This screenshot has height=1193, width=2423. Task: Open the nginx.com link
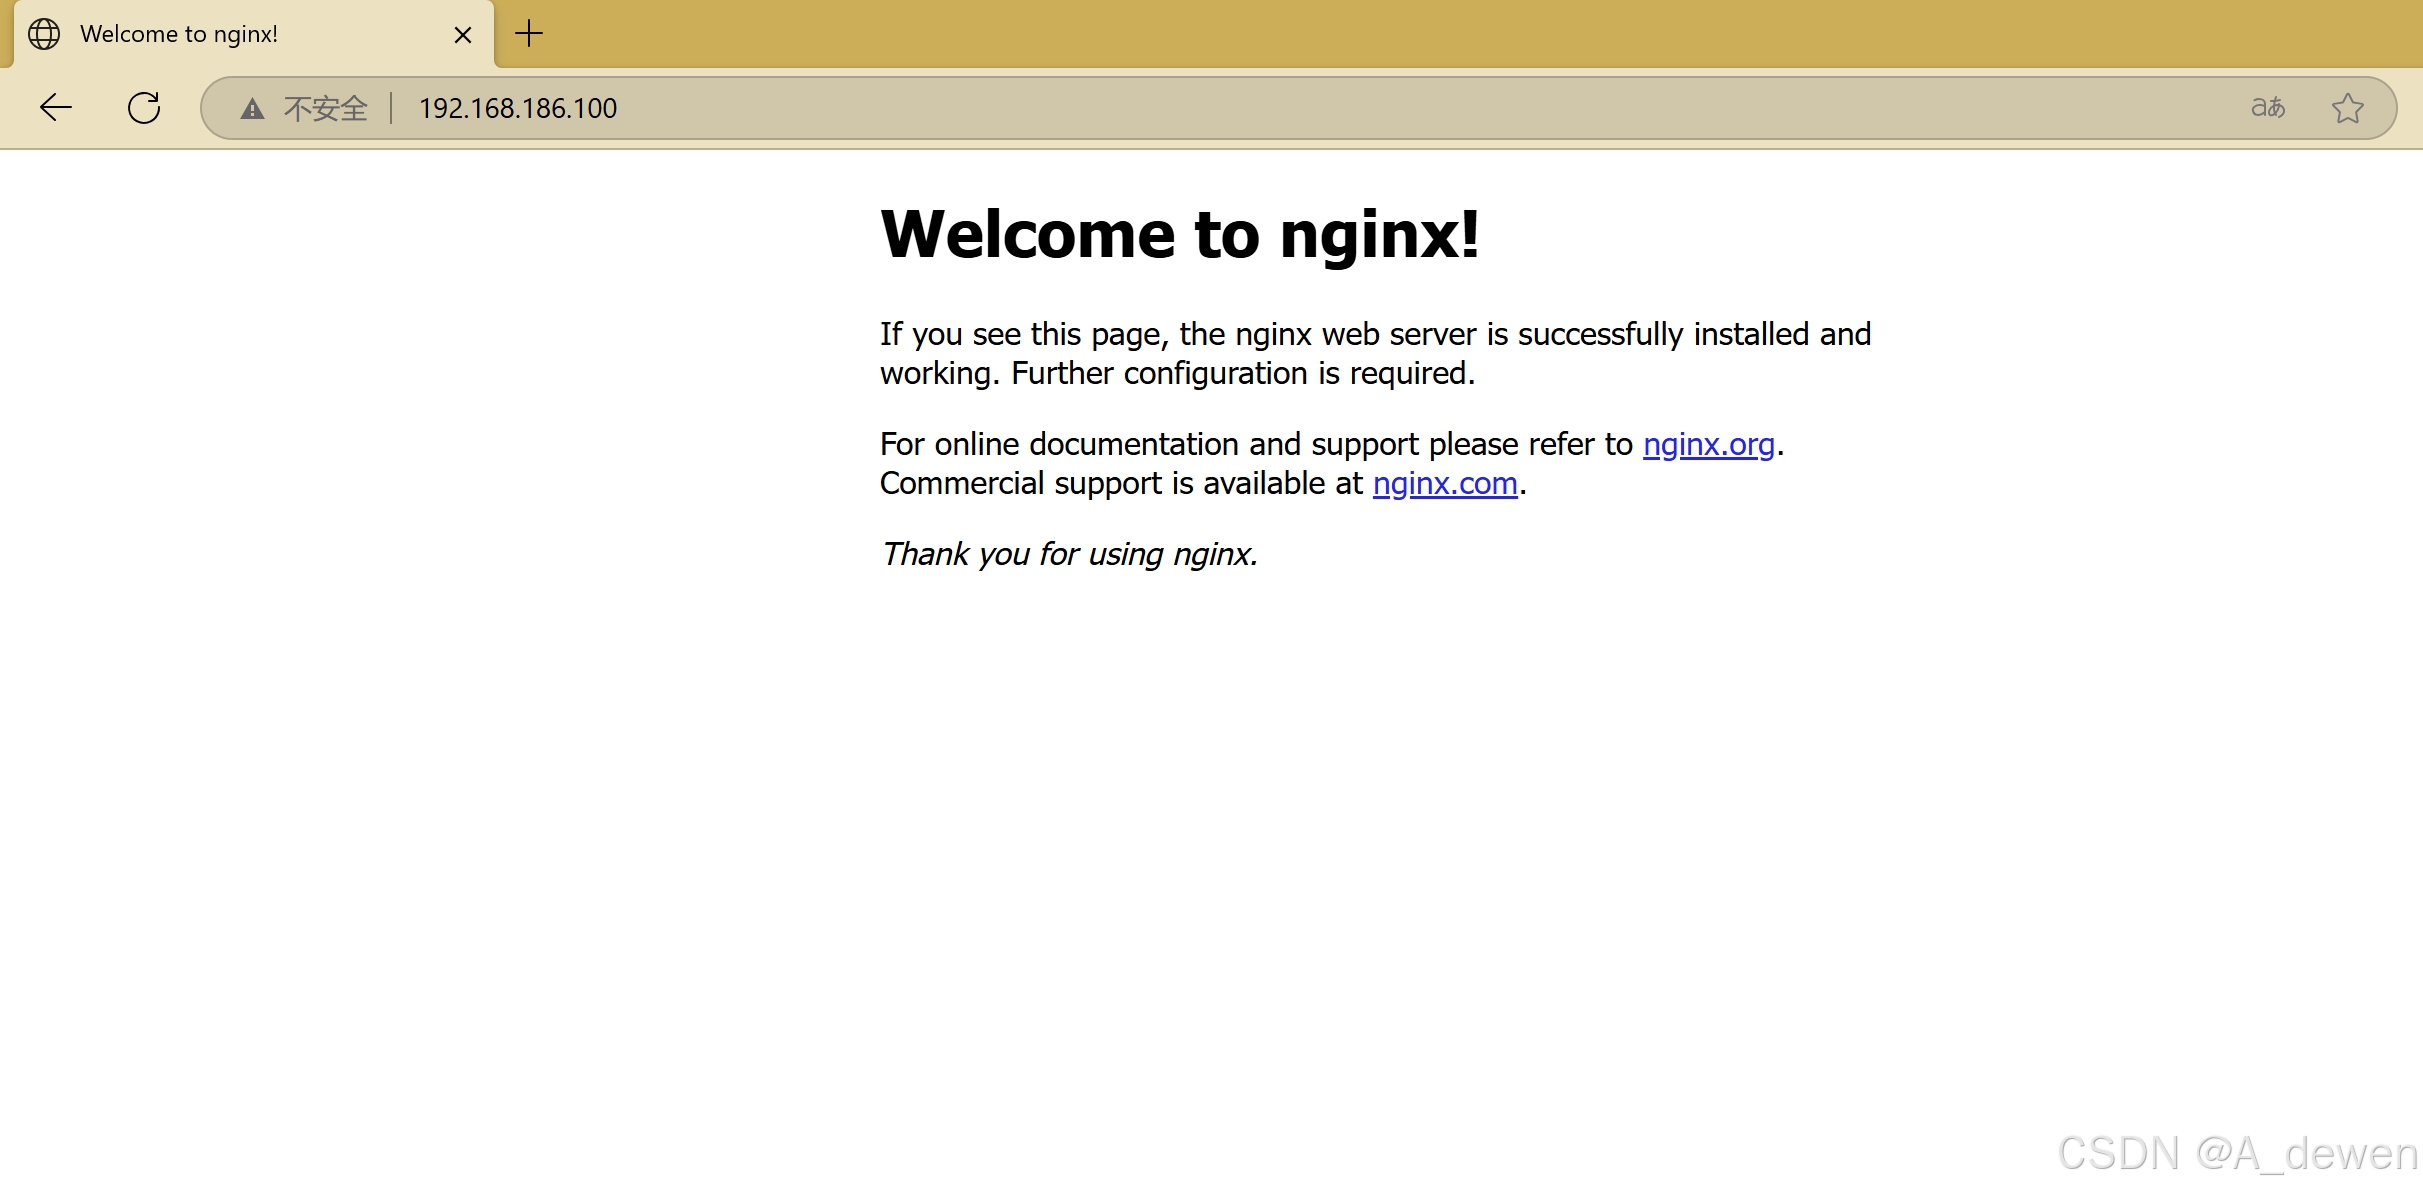coord(1444,483)
